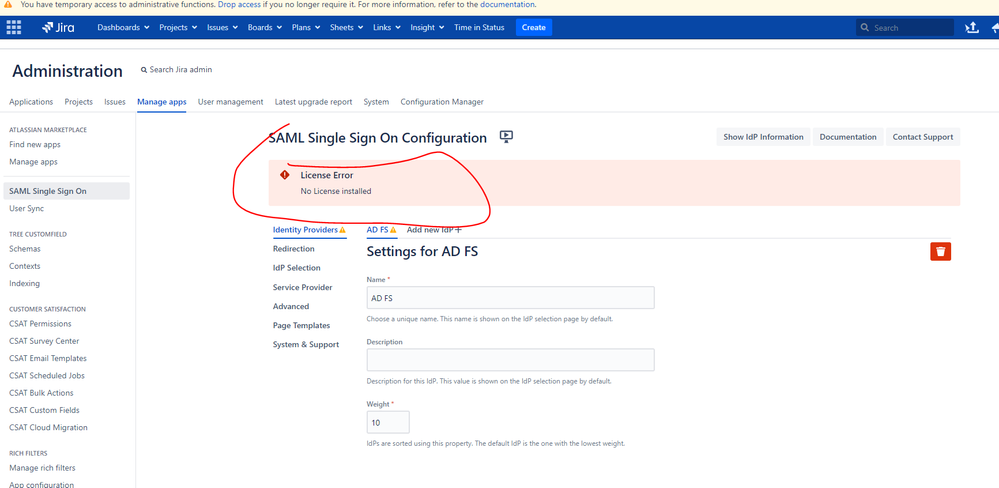
Task: Expand the Links menu
Action: (x=387, y=27)
